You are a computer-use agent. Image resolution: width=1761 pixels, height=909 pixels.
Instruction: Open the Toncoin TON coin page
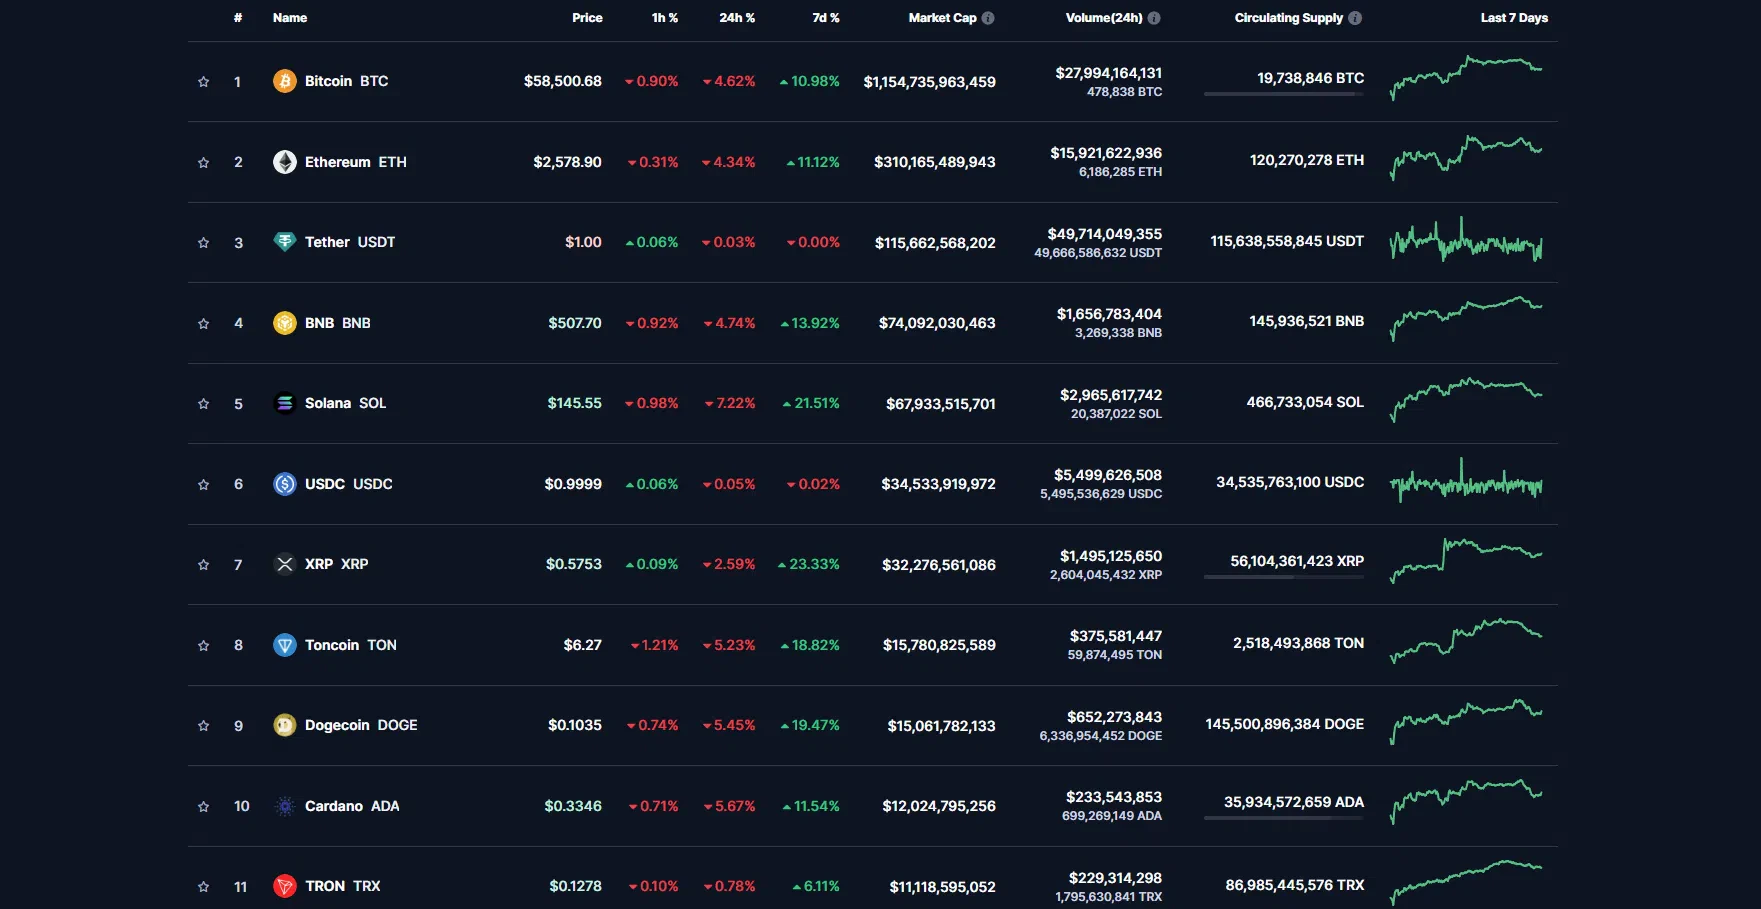[350, 645]
